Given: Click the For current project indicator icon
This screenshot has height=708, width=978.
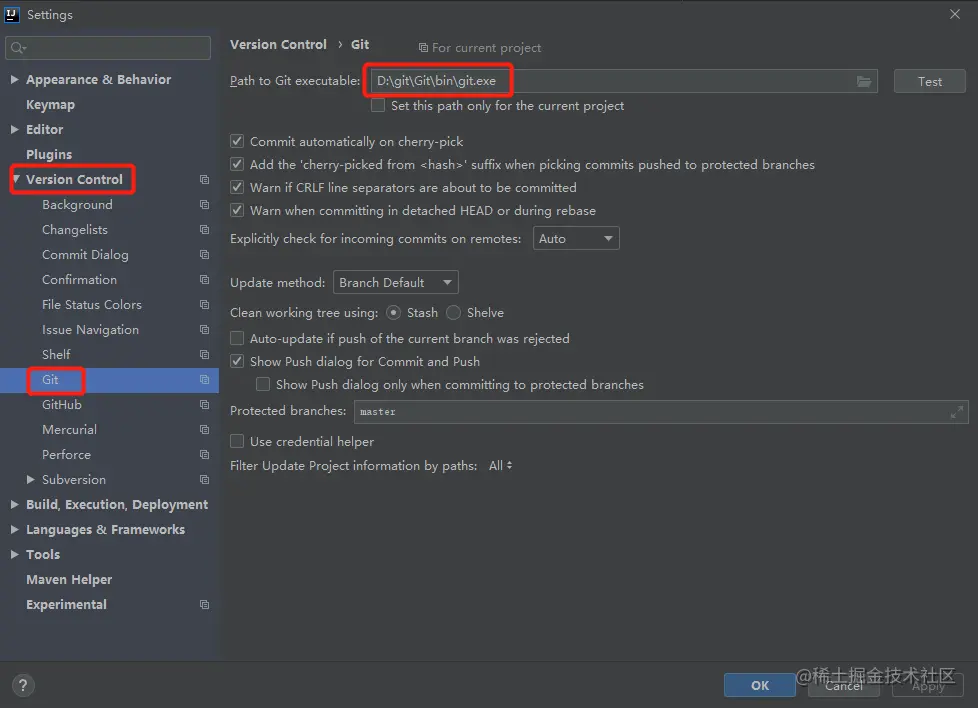Looking at the screenshot, I should point(423,48).
